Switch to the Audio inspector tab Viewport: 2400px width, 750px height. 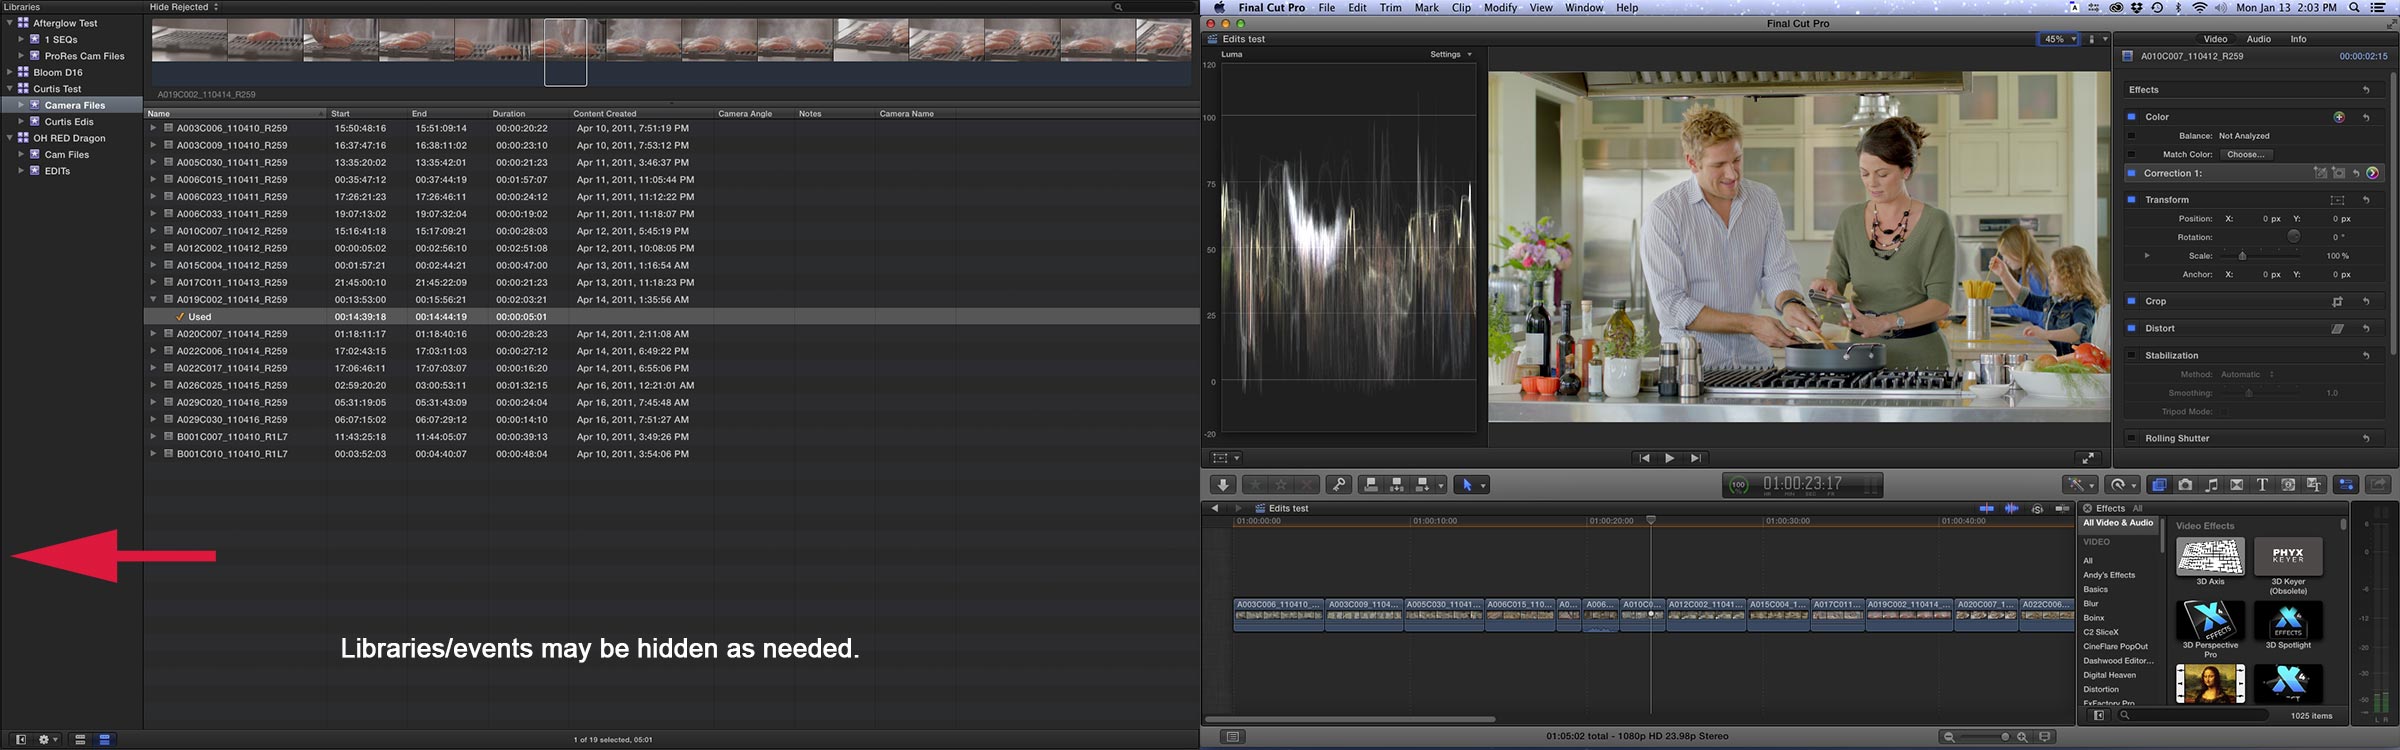[x=2259, y=39]
